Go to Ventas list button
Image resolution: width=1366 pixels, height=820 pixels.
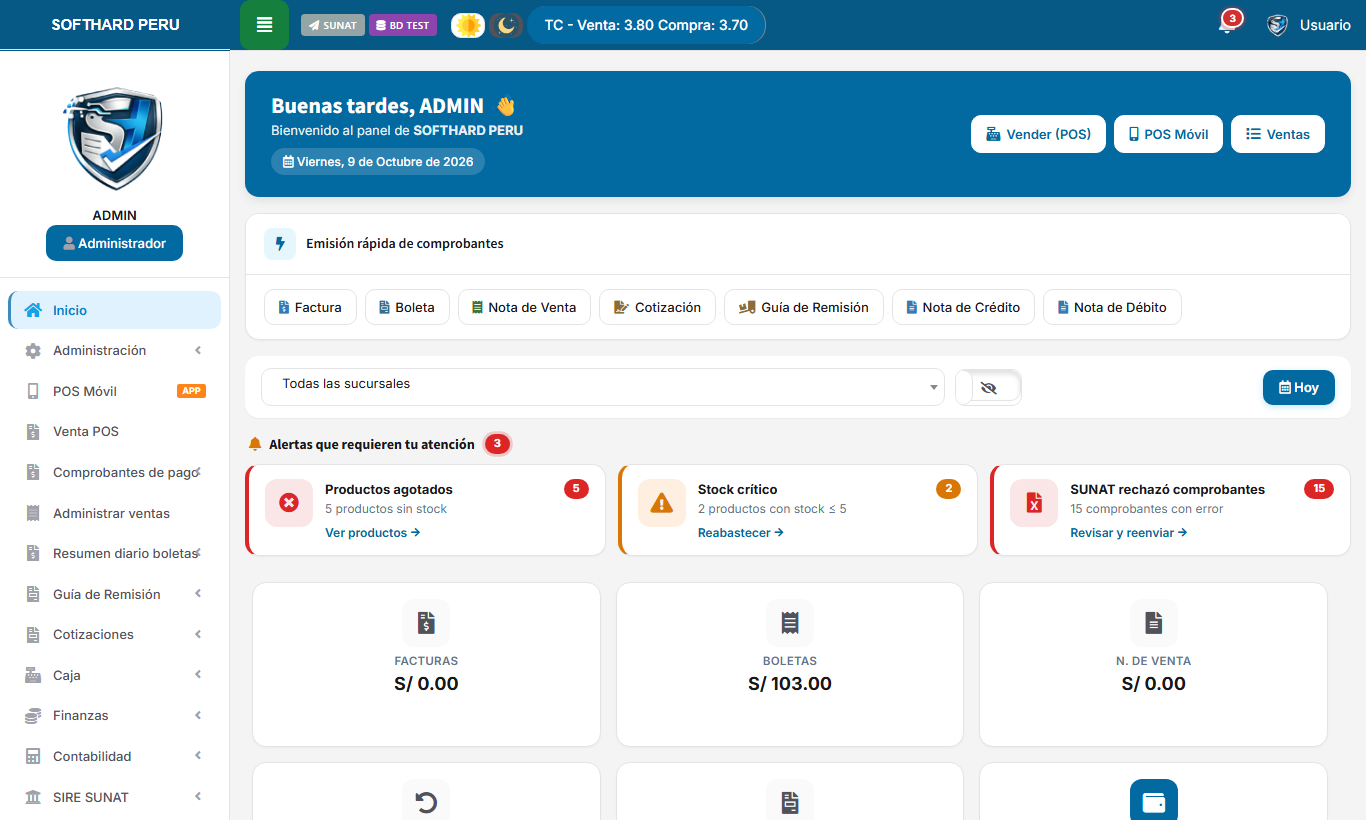[1278, 134]
